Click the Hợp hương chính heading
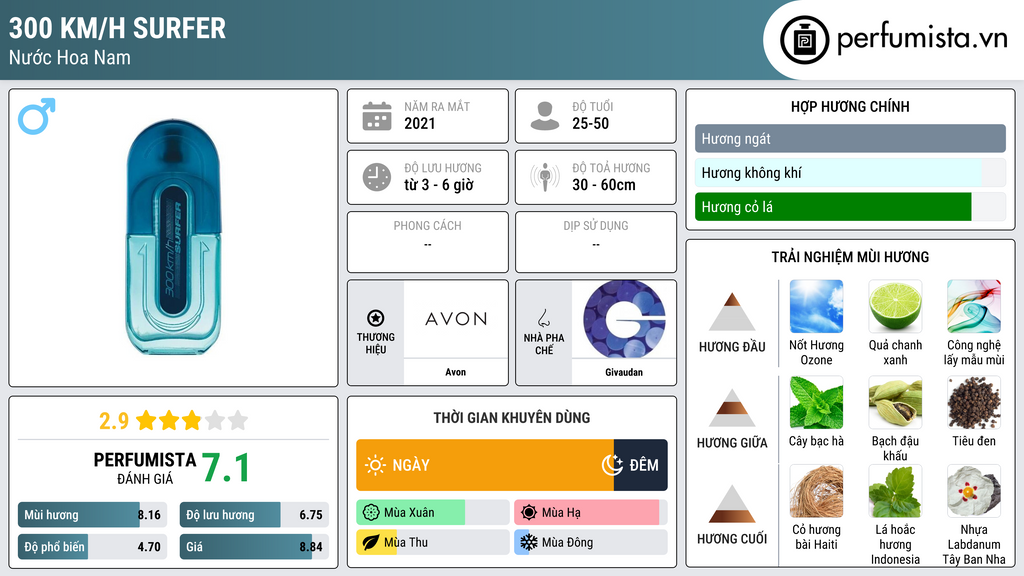 coord(850,106)
